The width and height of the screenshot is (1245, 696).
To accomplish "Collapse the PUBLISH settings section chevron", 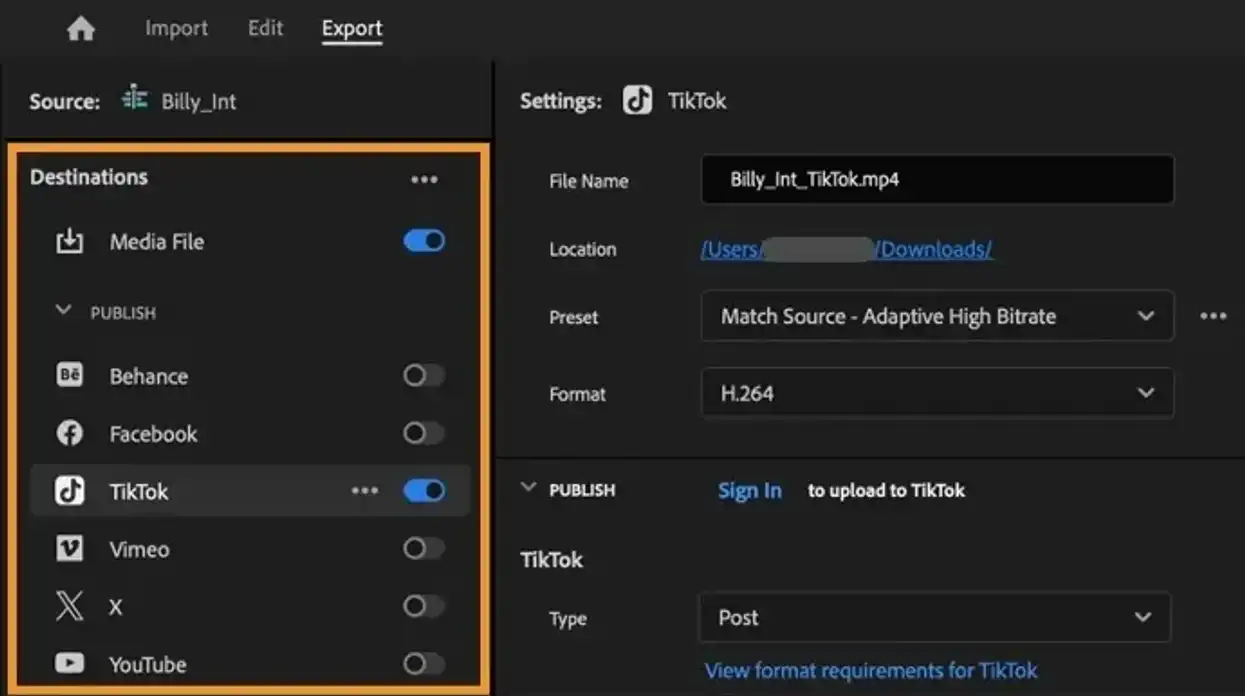I will (x=528, y=488).
